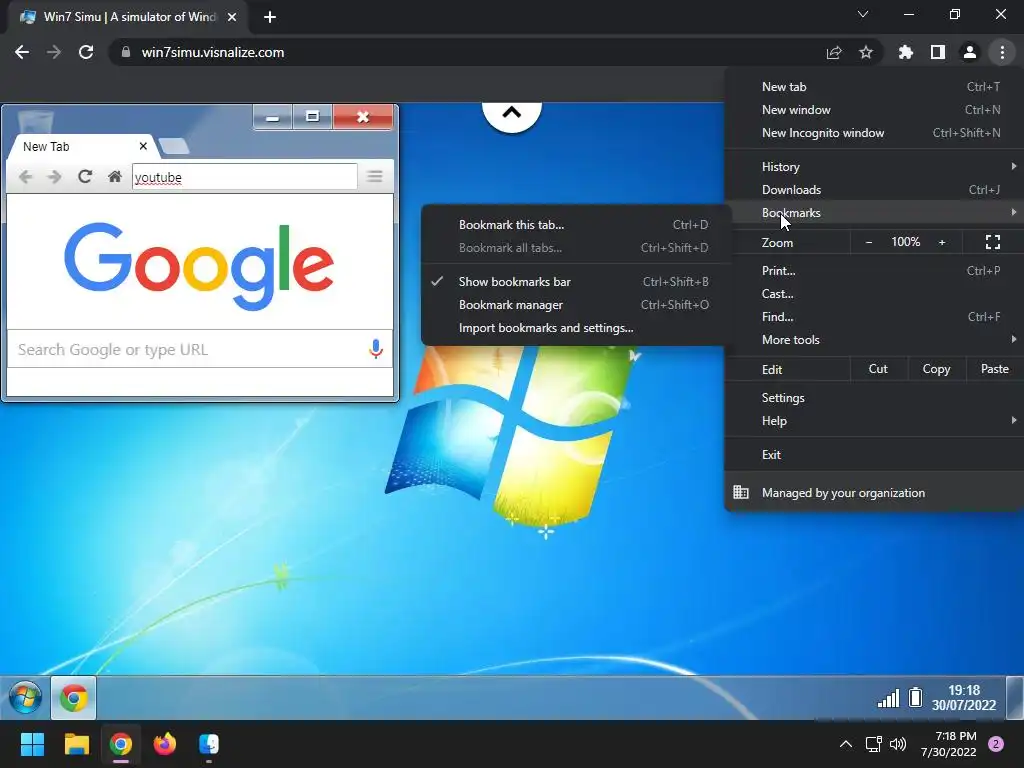
Task: Select New window menu entry
Action: point(874,110)
